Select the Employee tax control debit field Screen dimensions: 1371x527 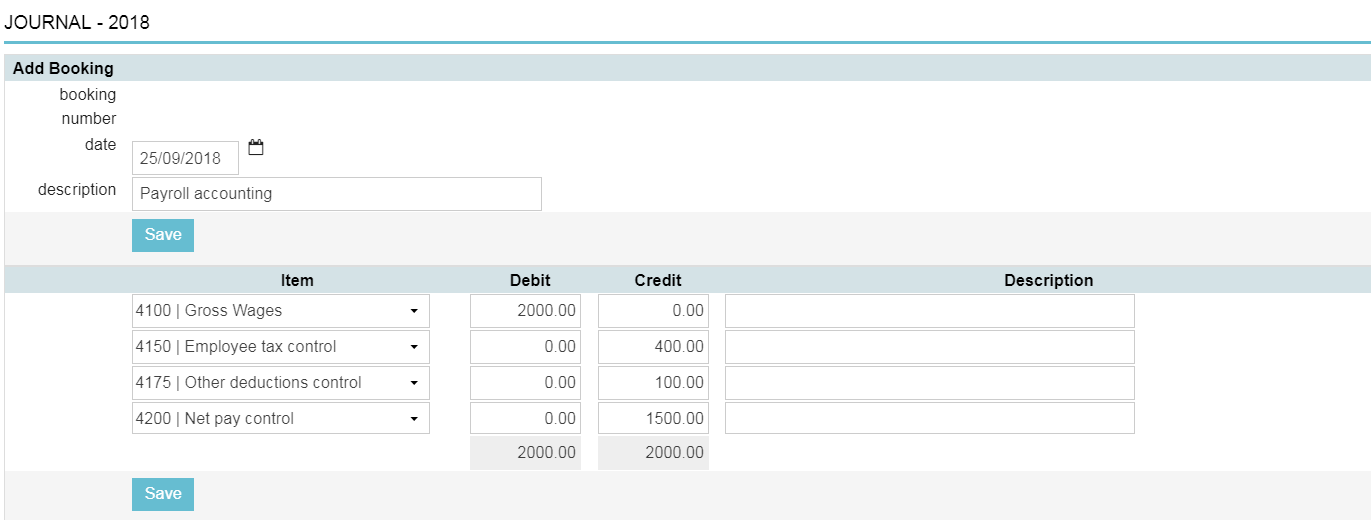click(x=525, y=347)
